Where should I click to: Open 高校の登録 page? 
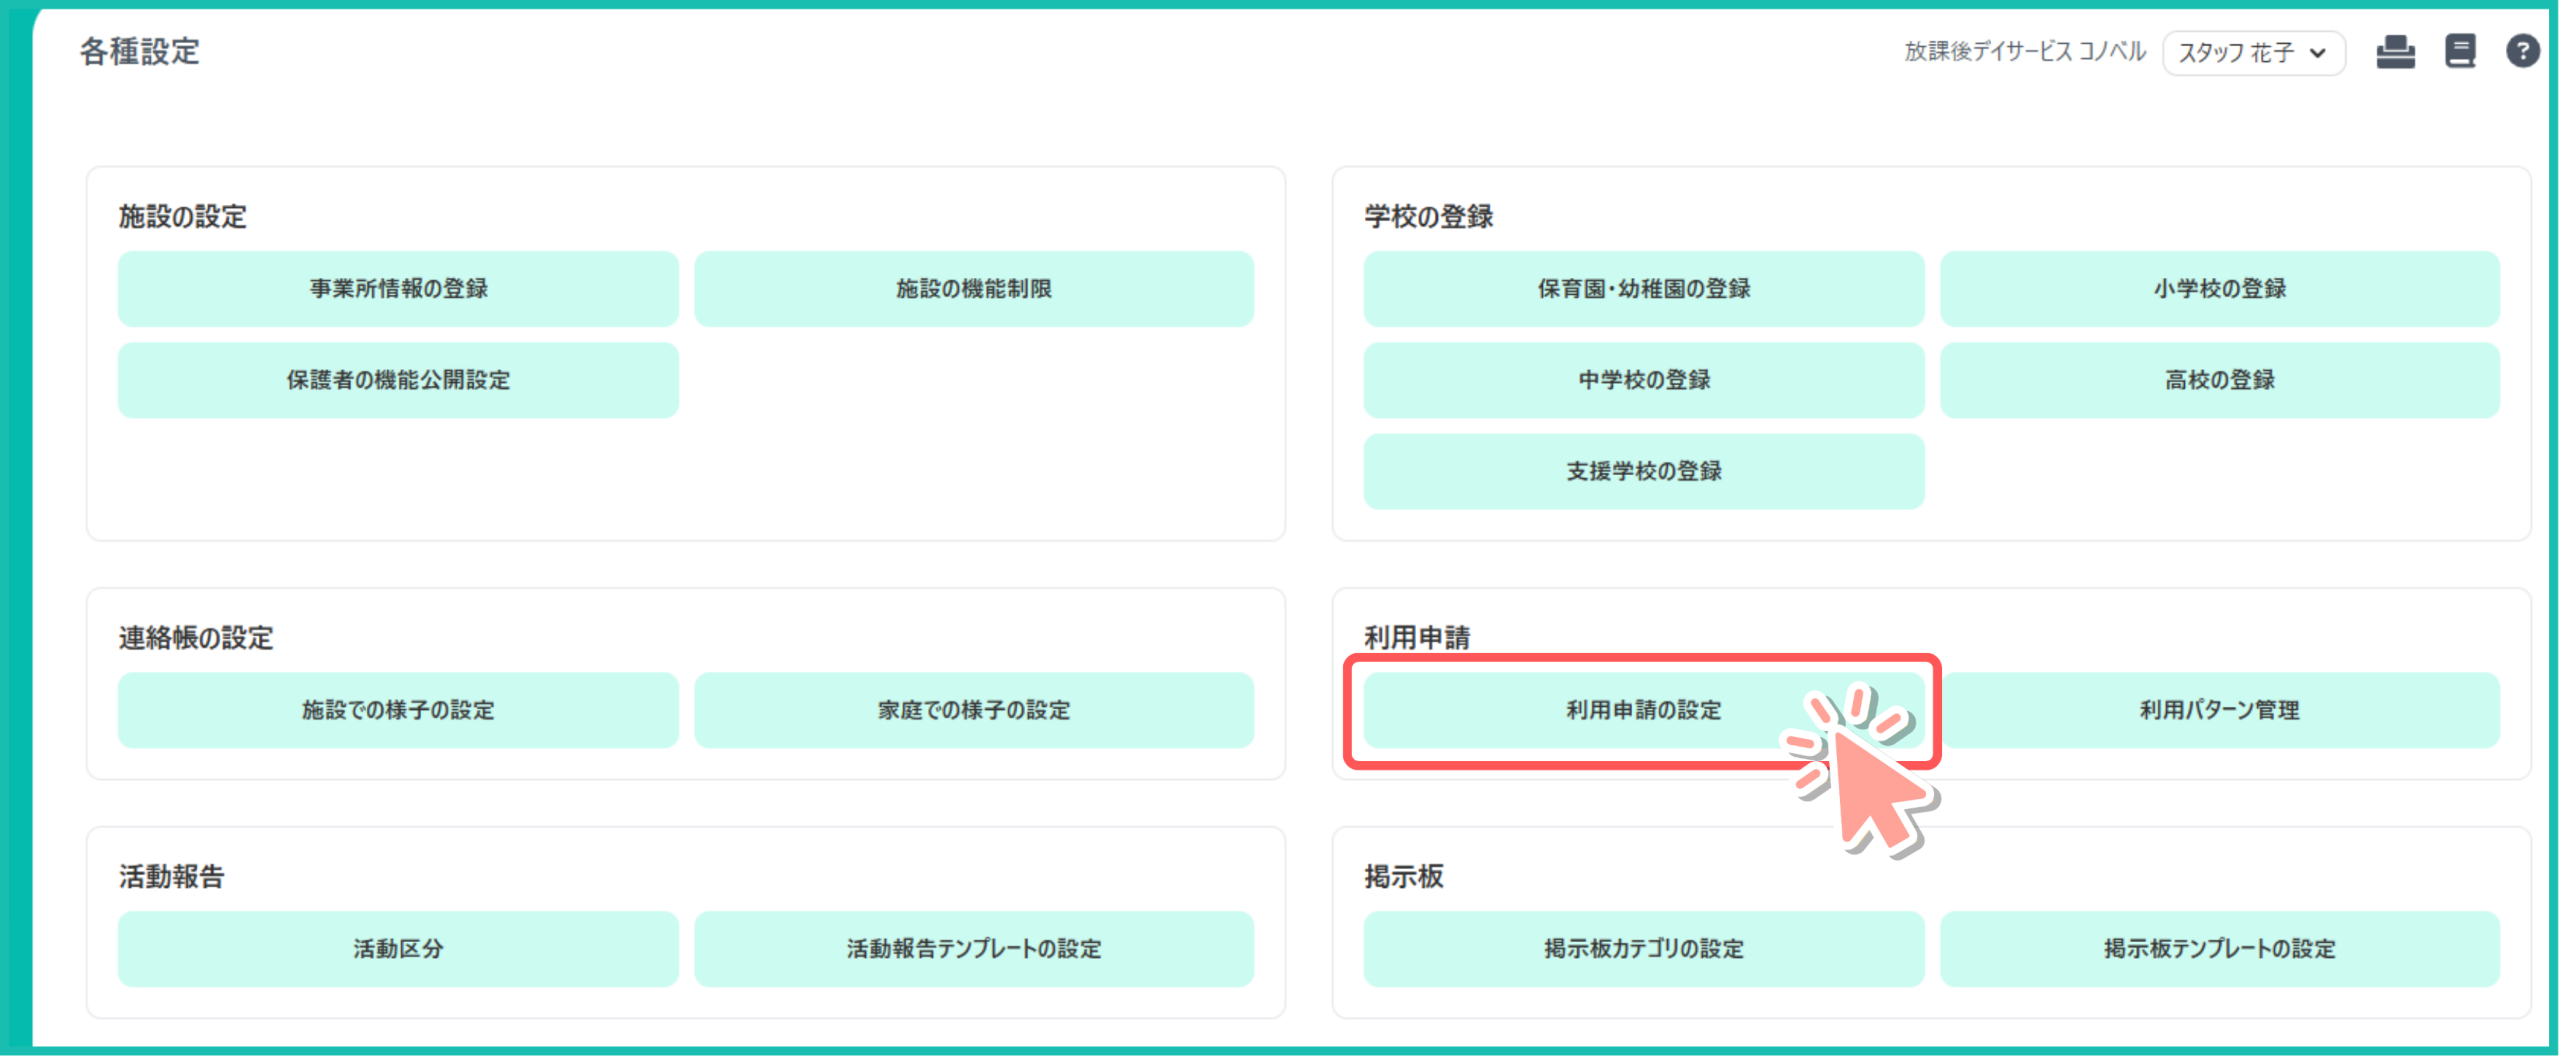2219,380
